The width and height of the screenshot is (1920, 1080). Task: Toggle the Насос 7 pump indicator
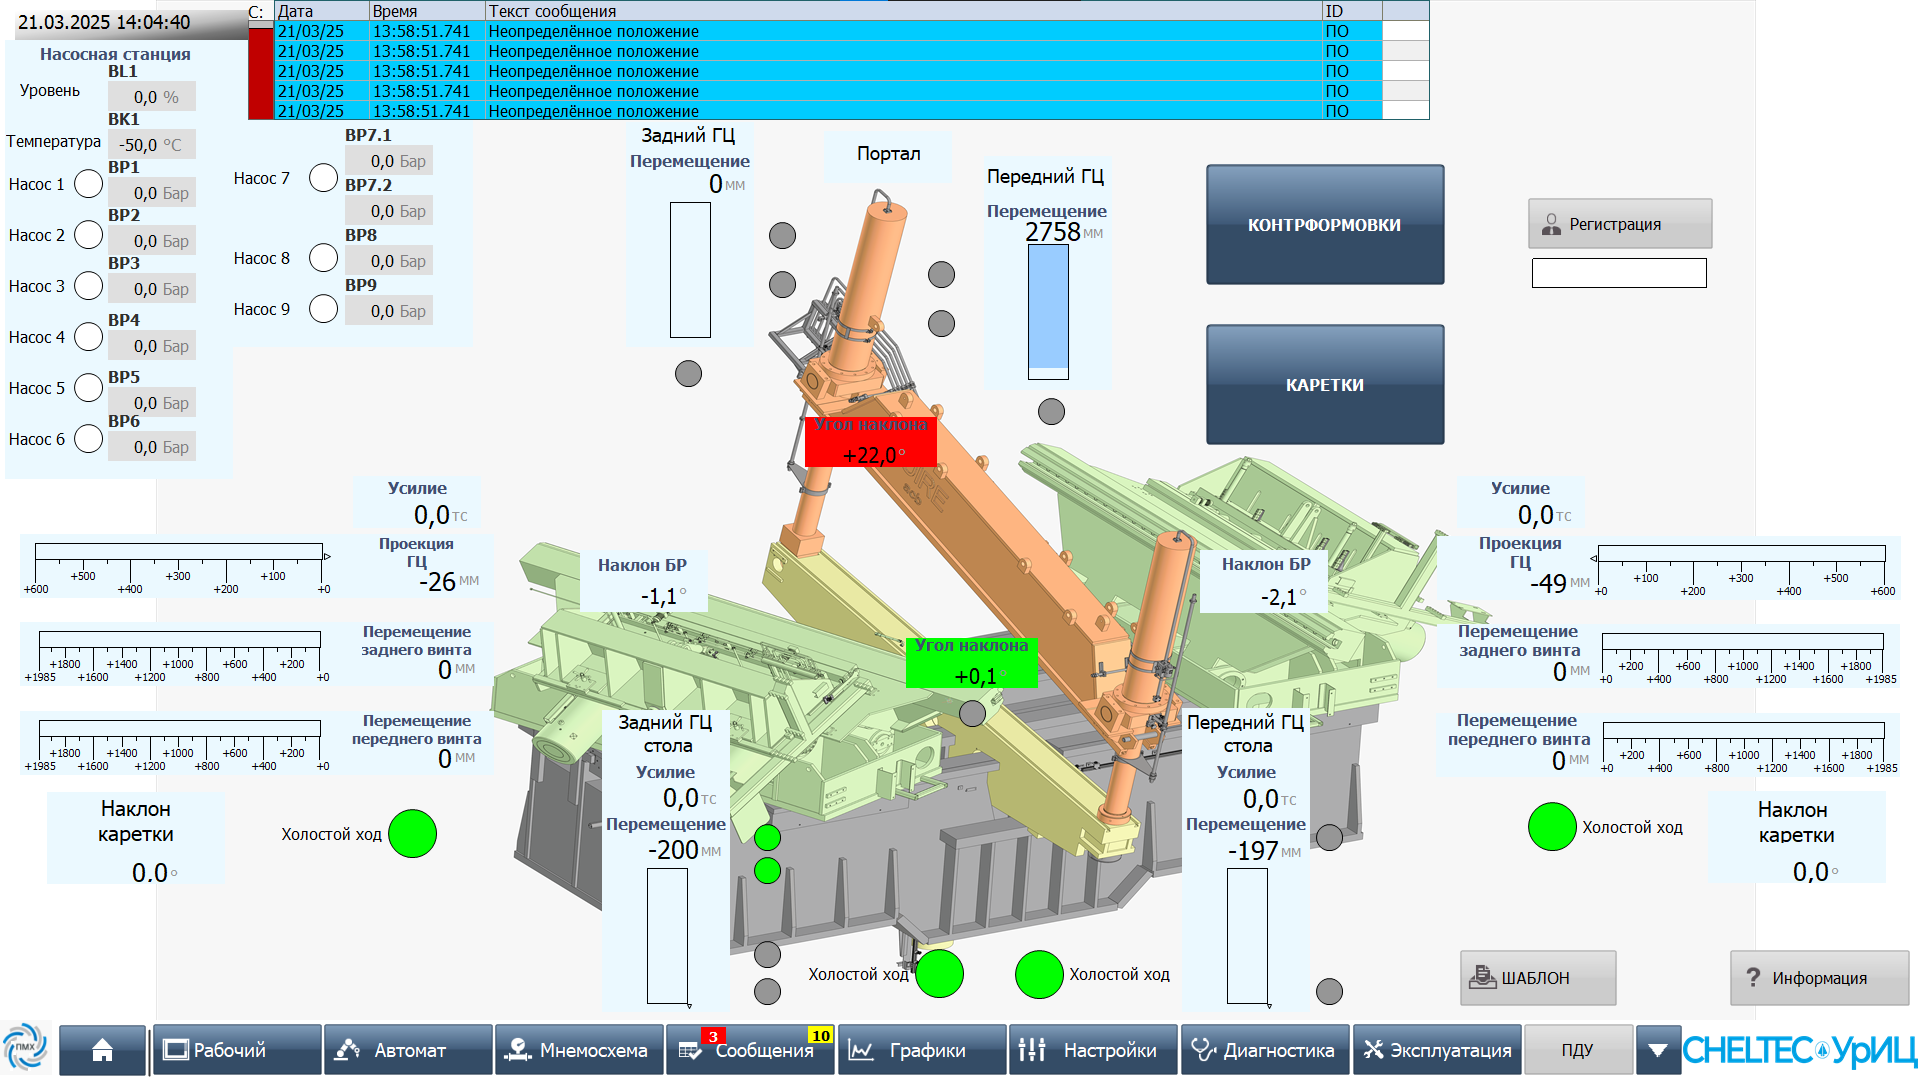(323, 178)
